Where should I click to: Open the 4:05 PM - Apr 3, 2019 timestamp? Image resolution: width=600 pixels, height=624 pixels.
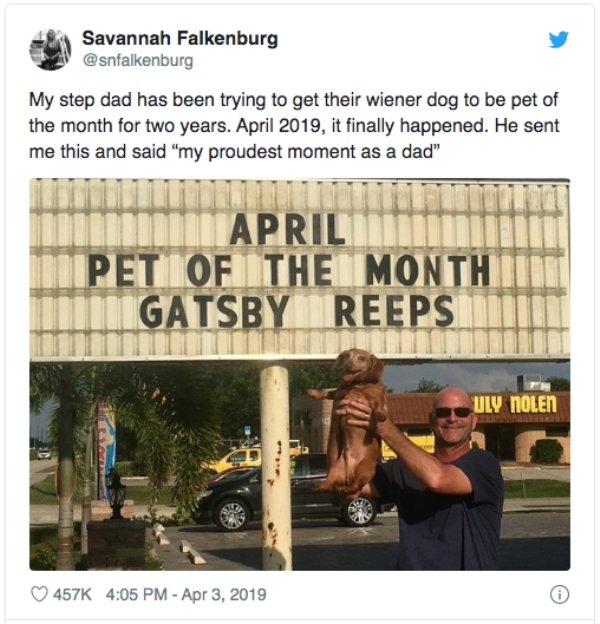coord(186,595)
